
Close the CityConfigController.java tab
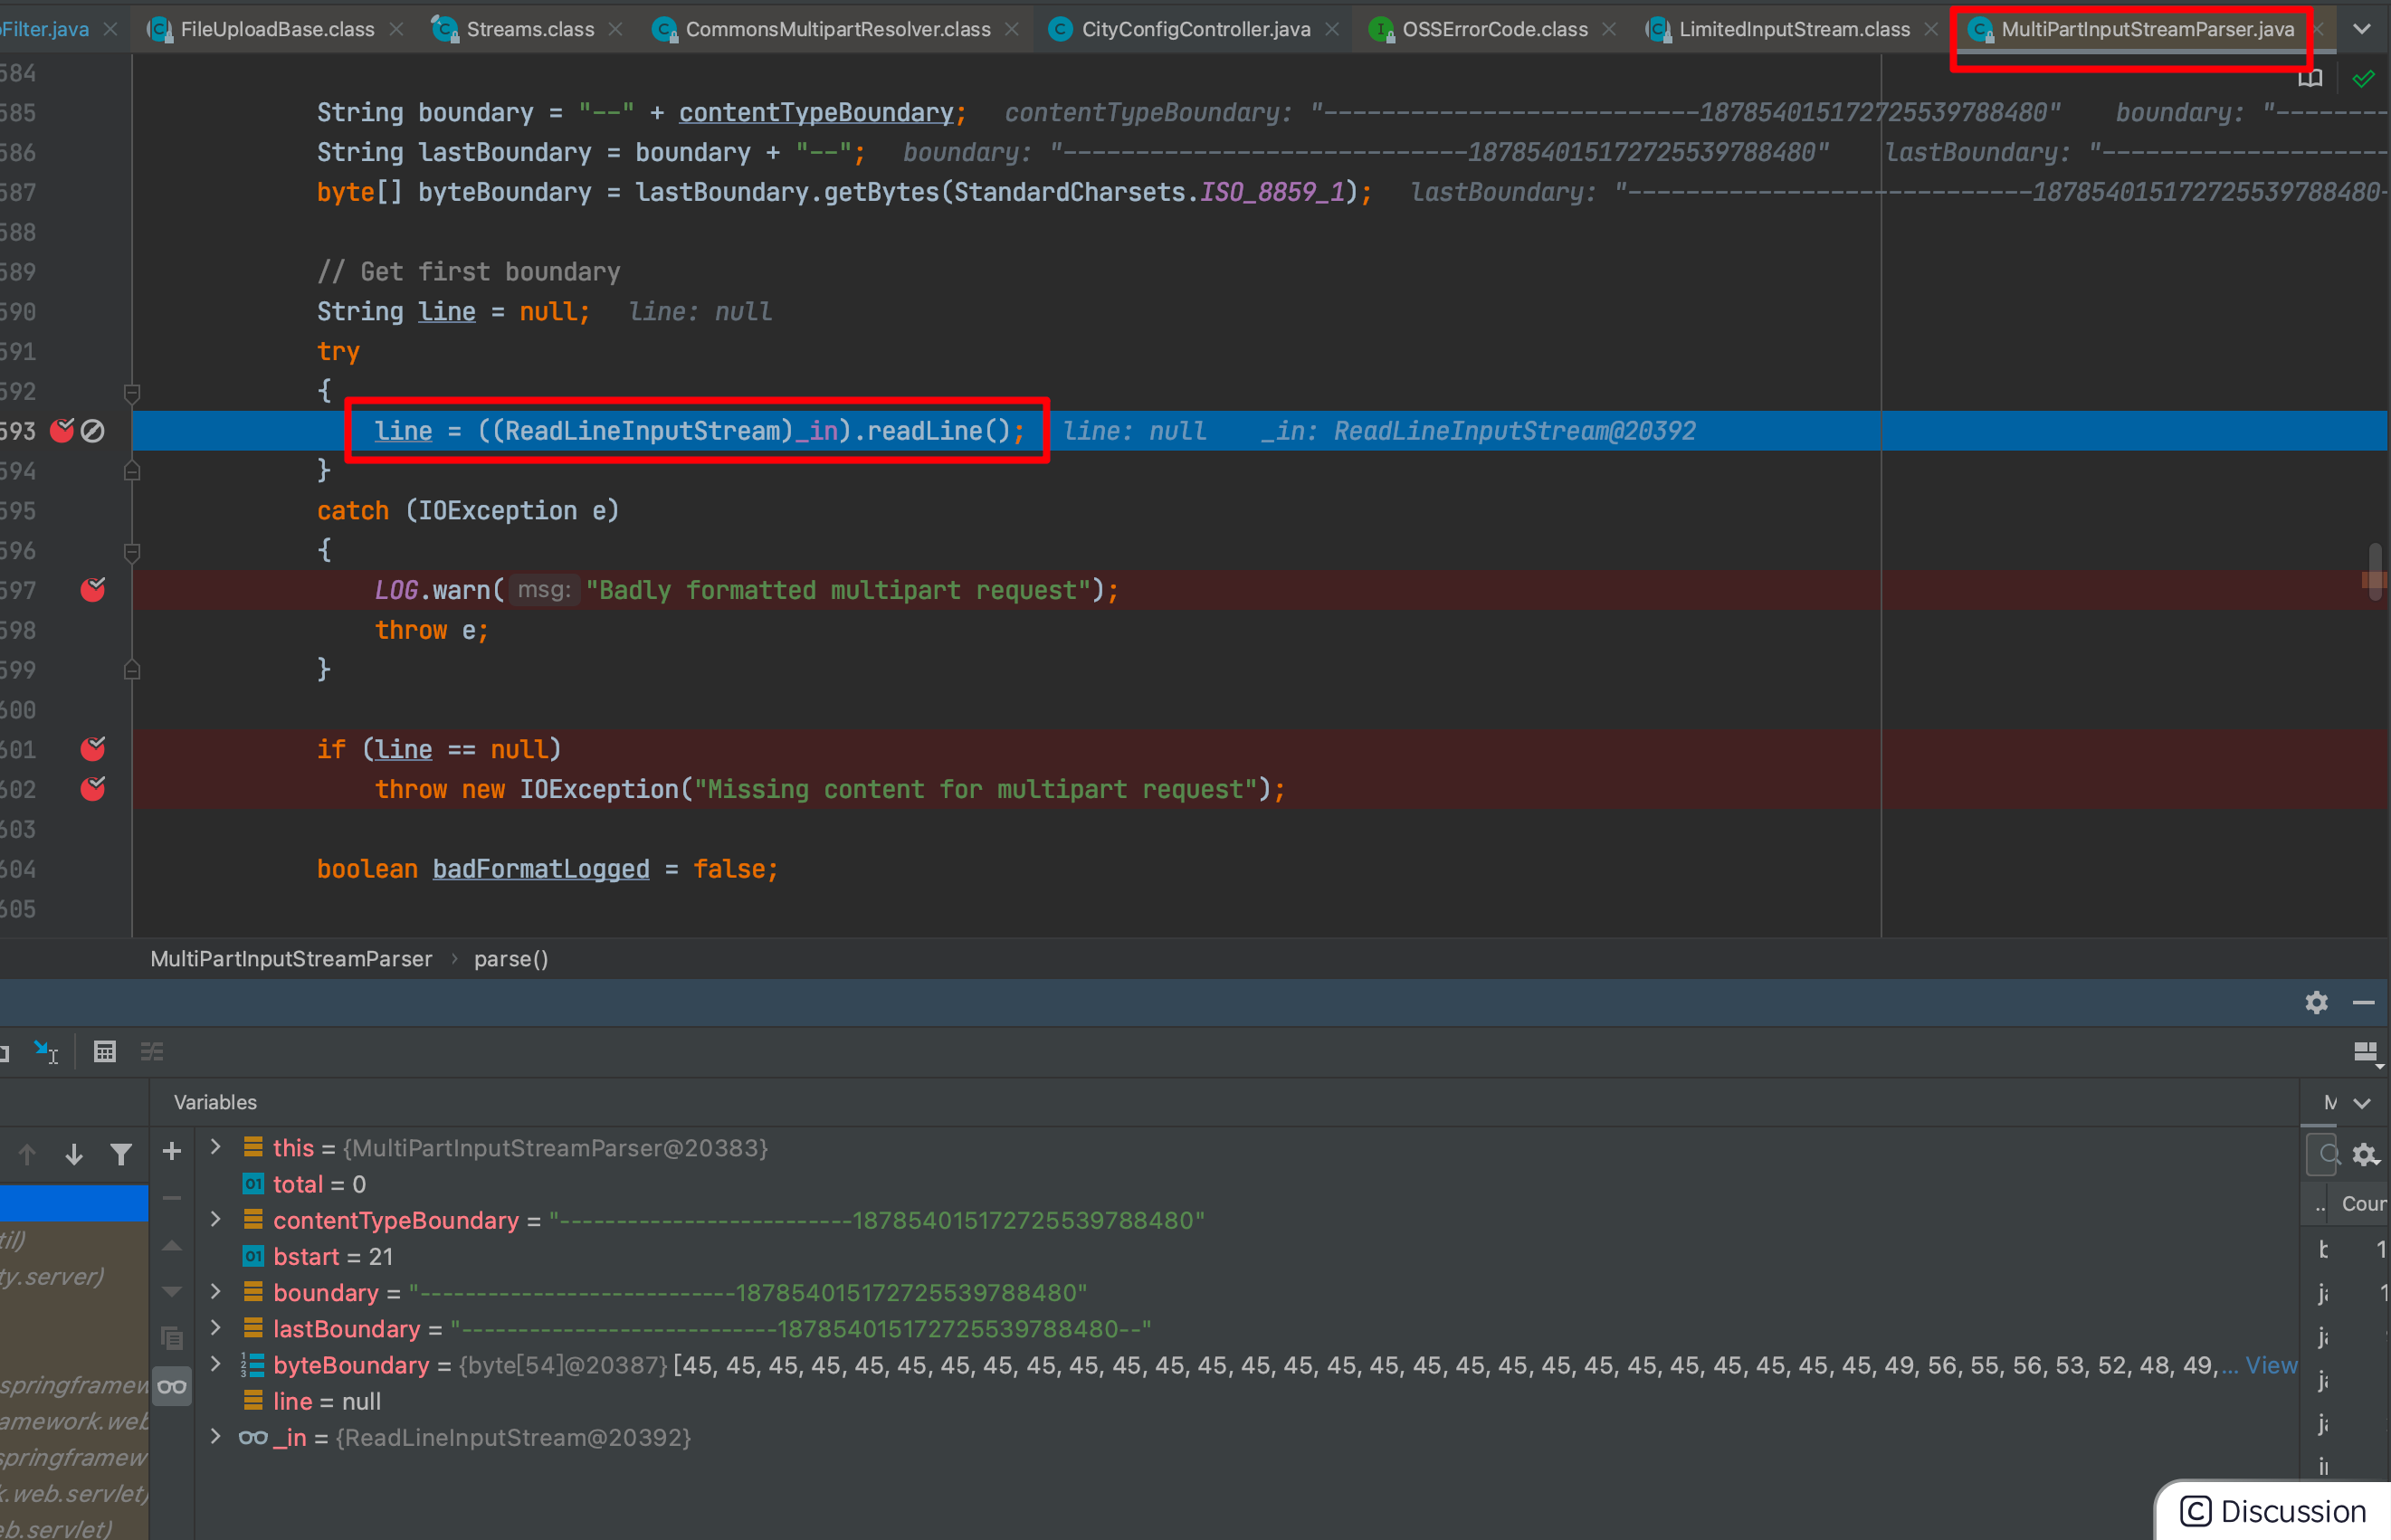[x=1332, y=29]
